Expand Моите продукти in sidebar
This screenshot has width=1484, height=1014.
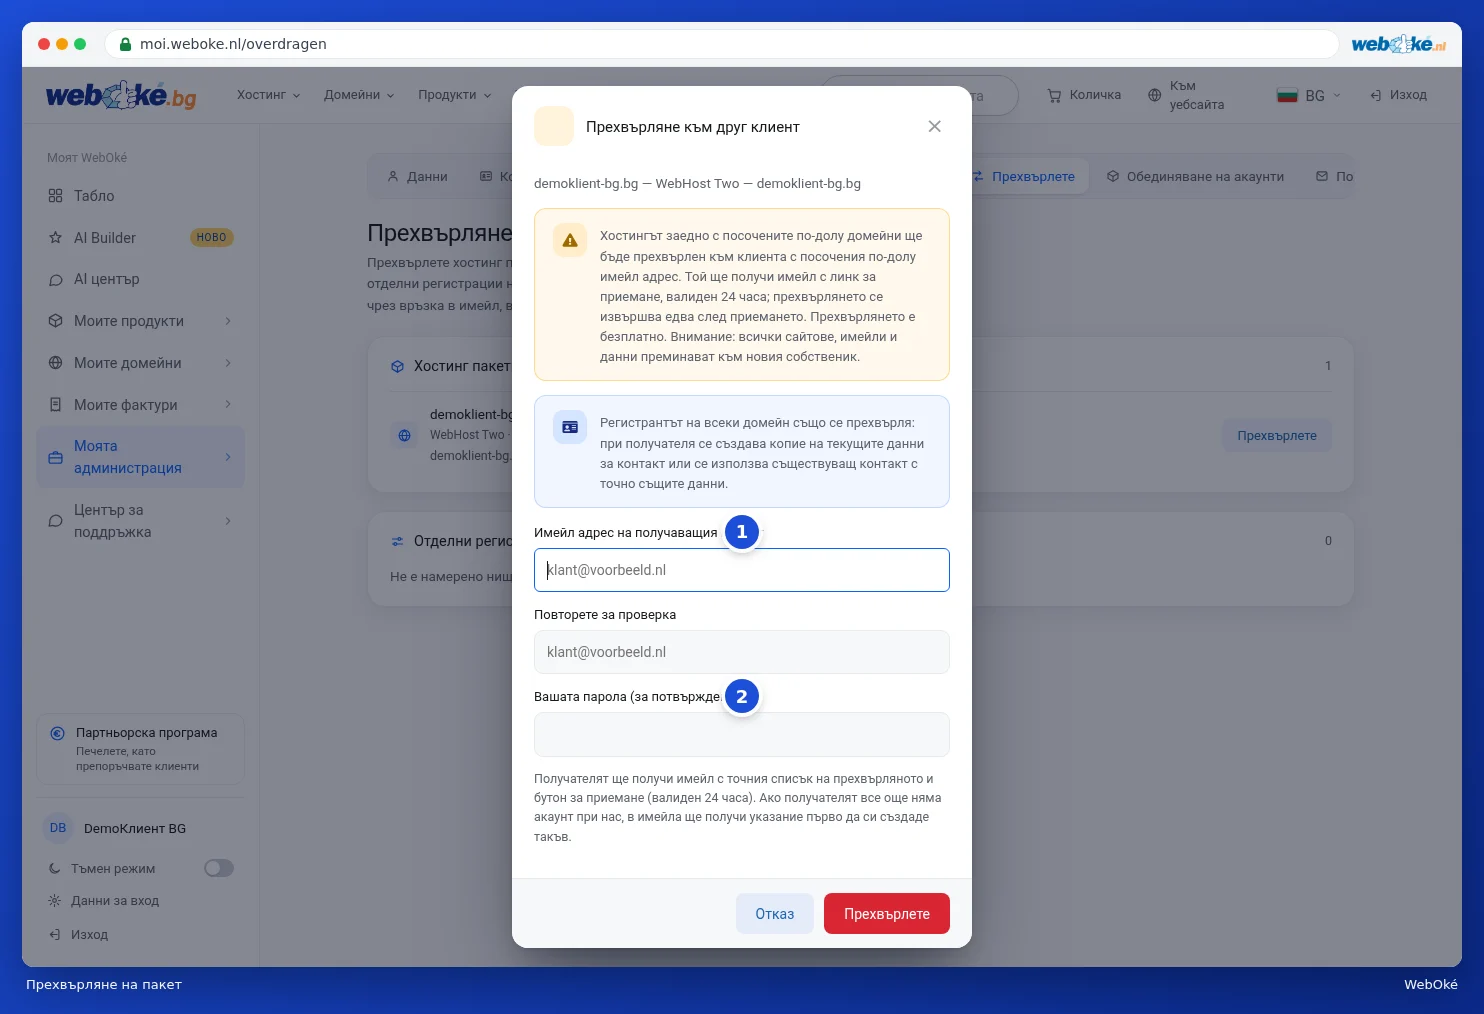point(141,321)
